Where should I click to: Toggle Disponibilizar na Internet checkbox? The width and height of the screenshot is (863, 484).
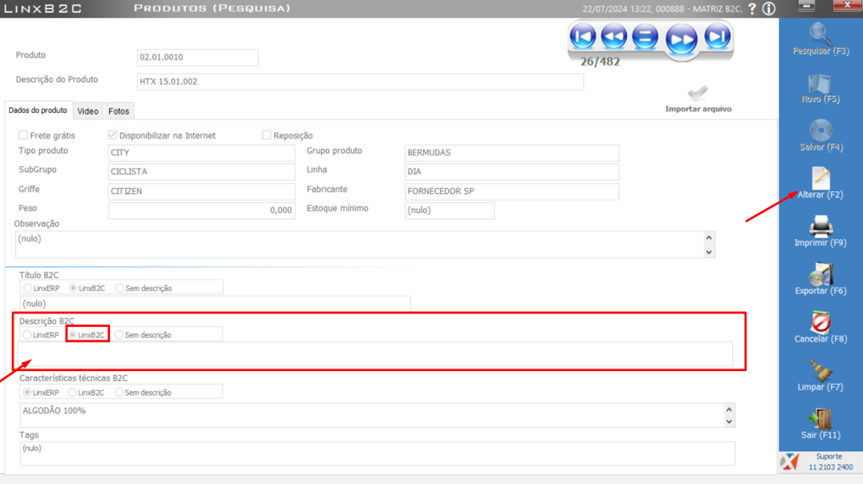click(112, 135)
